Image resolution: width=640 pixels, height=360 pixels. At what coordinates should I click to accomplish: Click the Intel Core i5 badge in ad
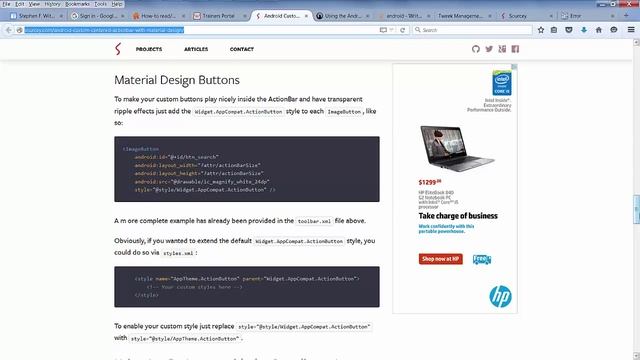(x=502, y=83)
